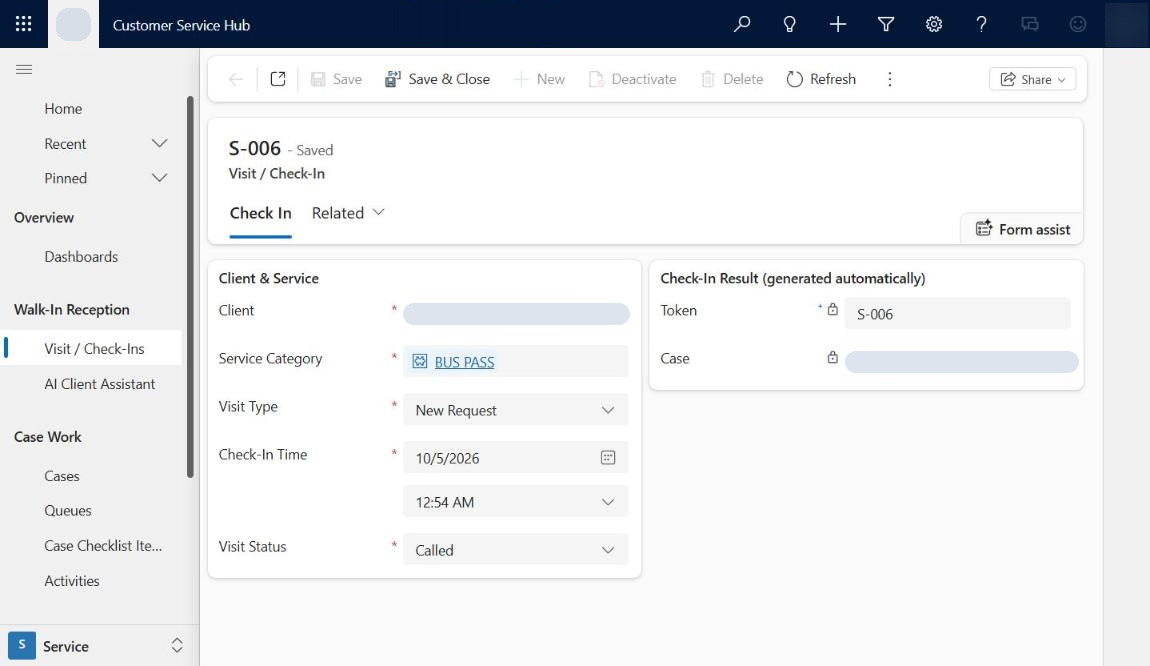This screenshot has width=1150, height=666.
Task: Click the plus quick create icon
Action: [838, 24]
